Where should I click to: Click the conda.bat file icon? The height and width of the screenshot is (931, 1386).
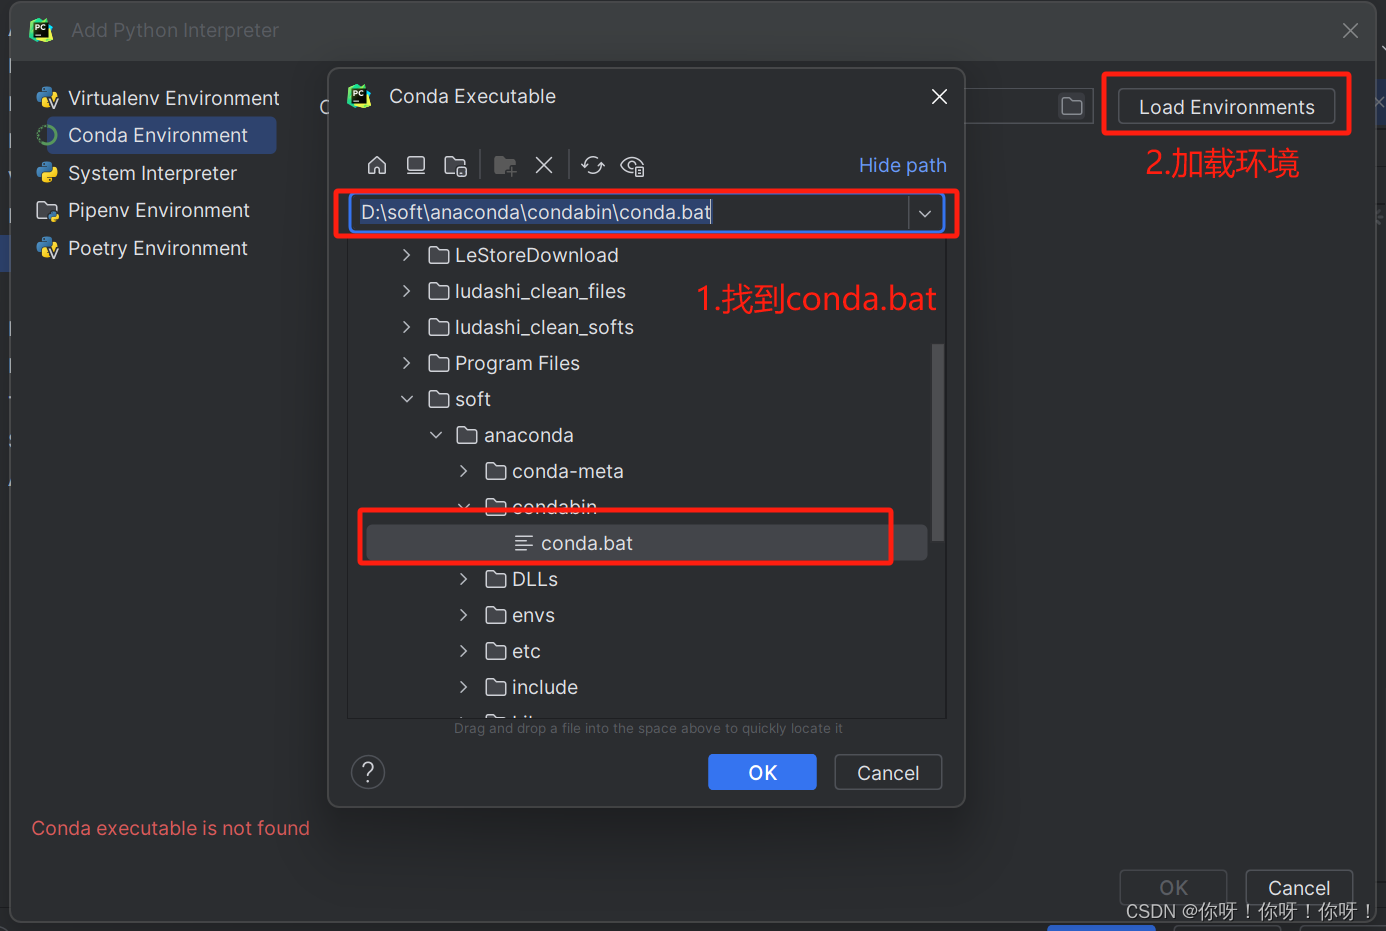[x=524, y=543]
